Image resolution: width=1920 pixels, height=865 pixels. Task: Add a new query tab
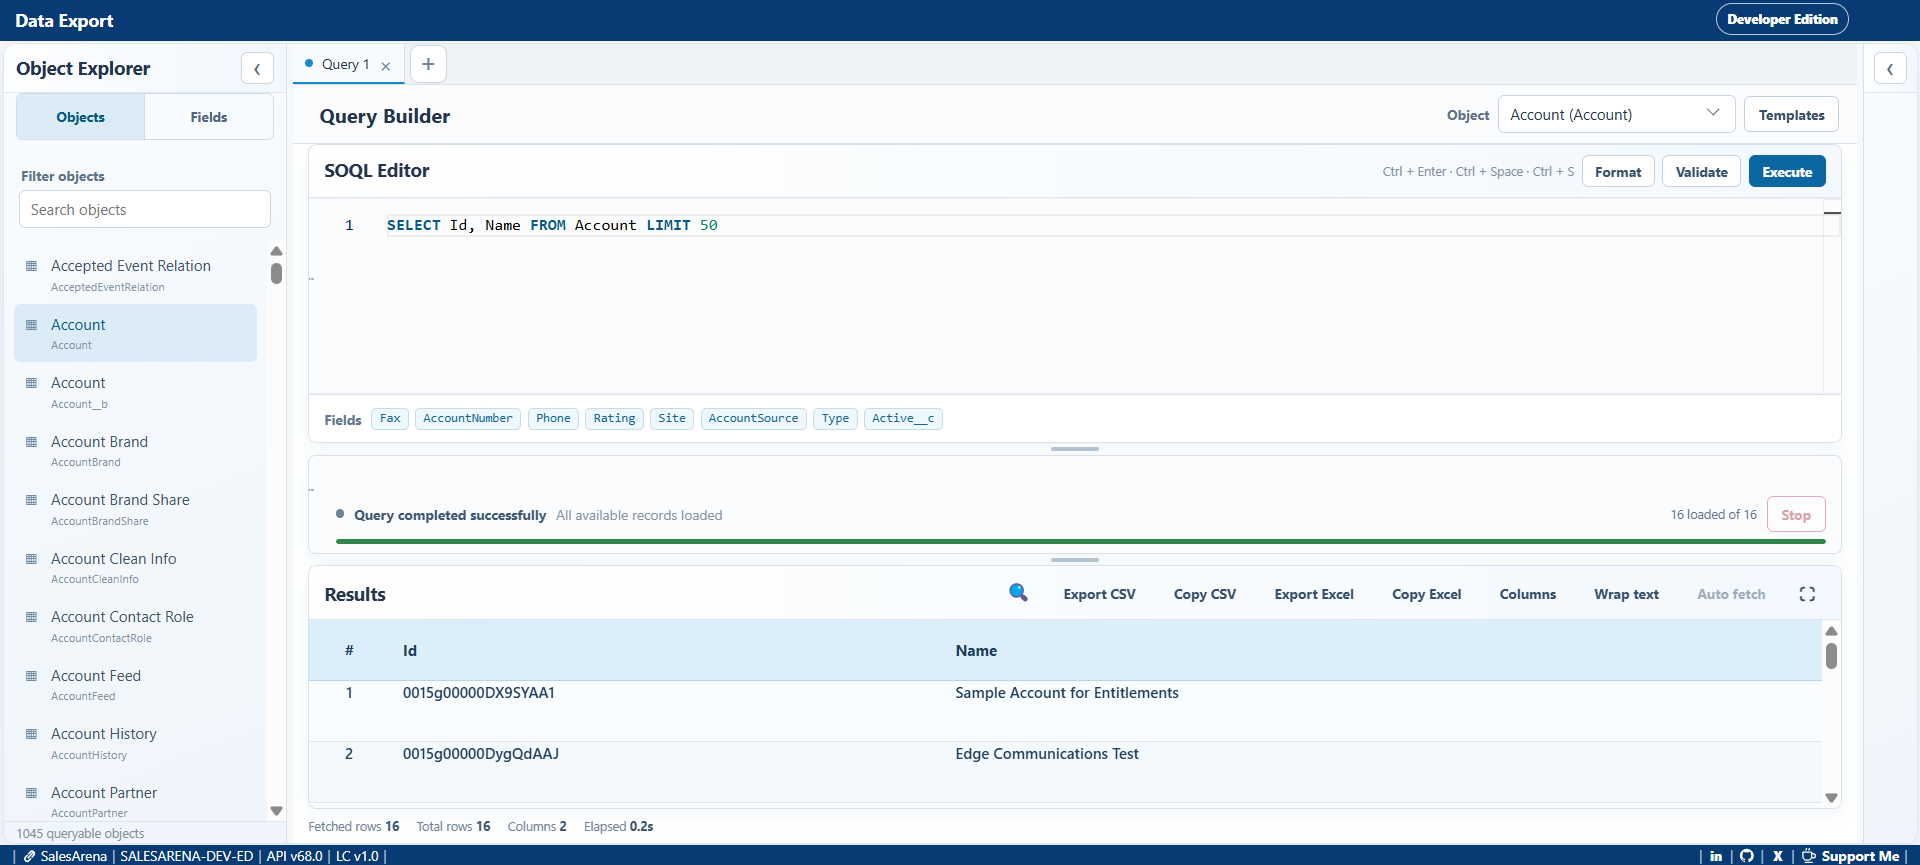(428, 64)
